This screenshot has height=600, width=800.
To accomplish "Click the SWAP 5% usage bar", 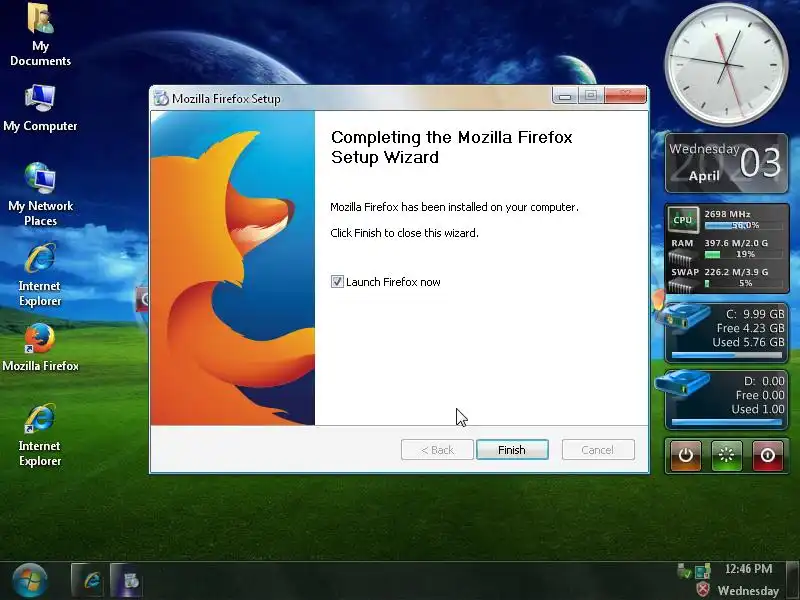I will [743, 283].
